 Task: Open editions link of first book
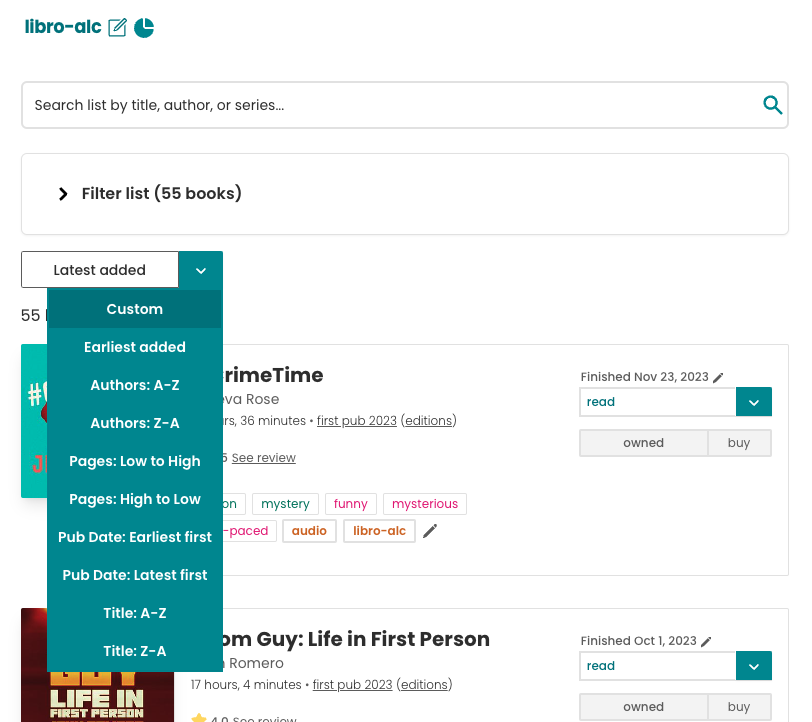428,421
